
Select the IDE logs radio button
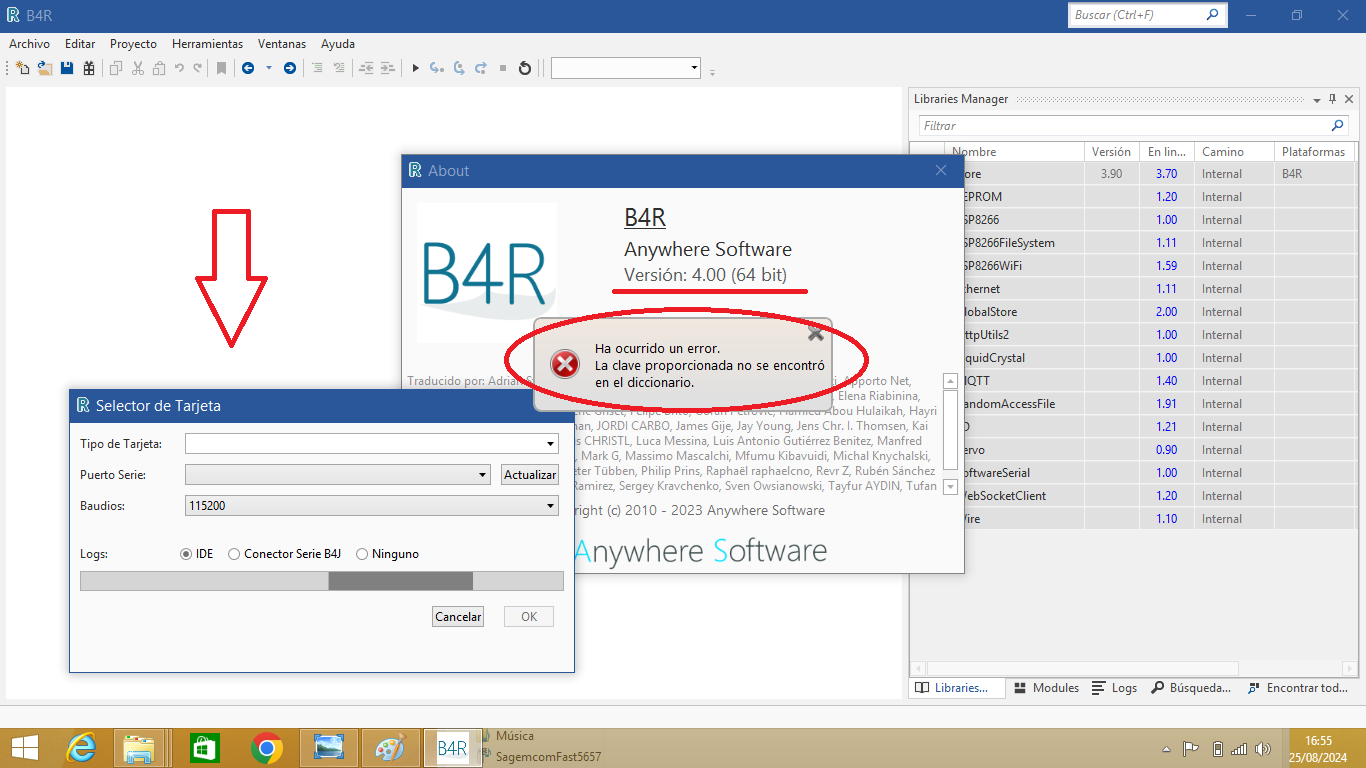[186, 554]
